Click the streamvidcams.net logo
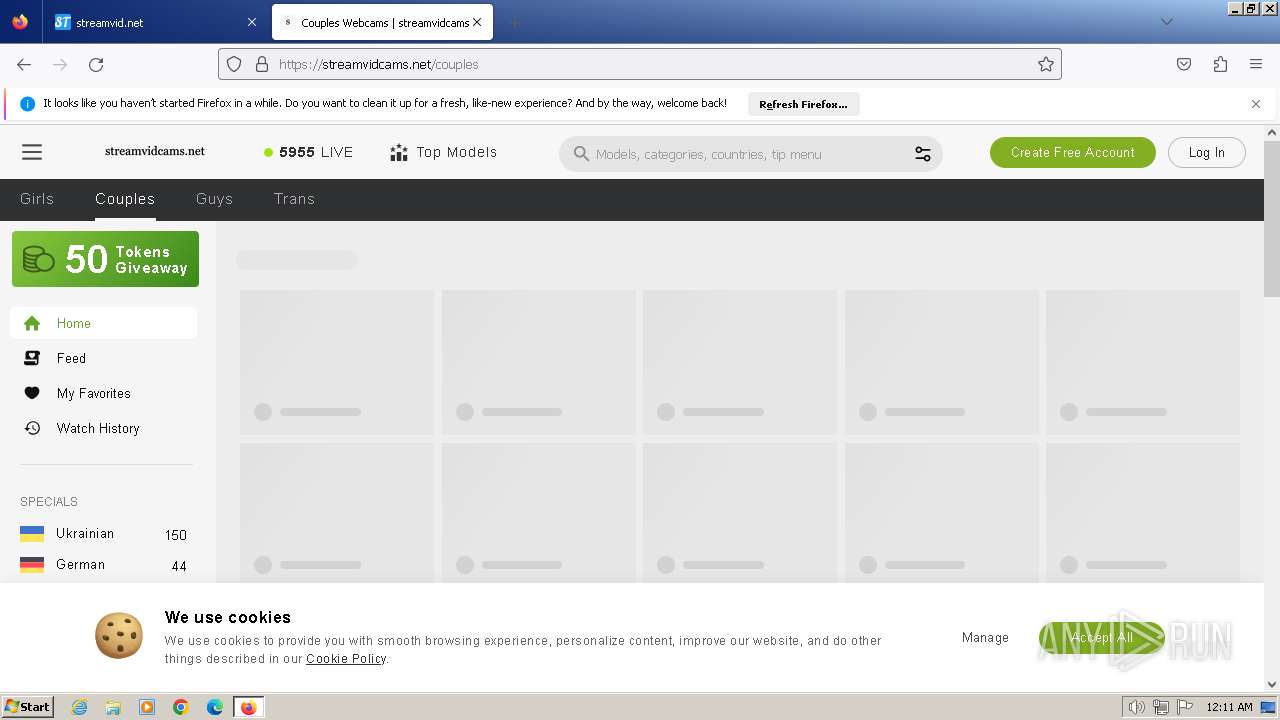Image resolution: width=1280 pixels, height=720 pixels. click(155, 151)
